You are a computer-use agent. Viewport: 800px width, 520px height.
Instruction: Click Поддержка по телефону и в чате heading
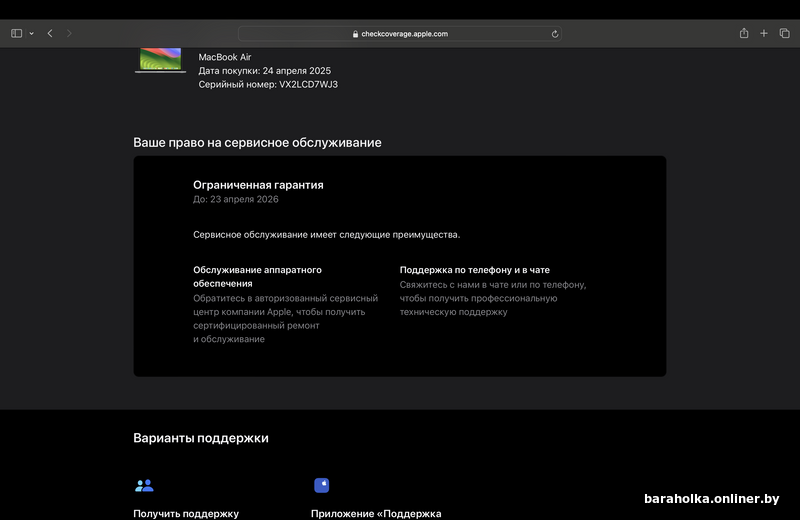tap(474, 269)
